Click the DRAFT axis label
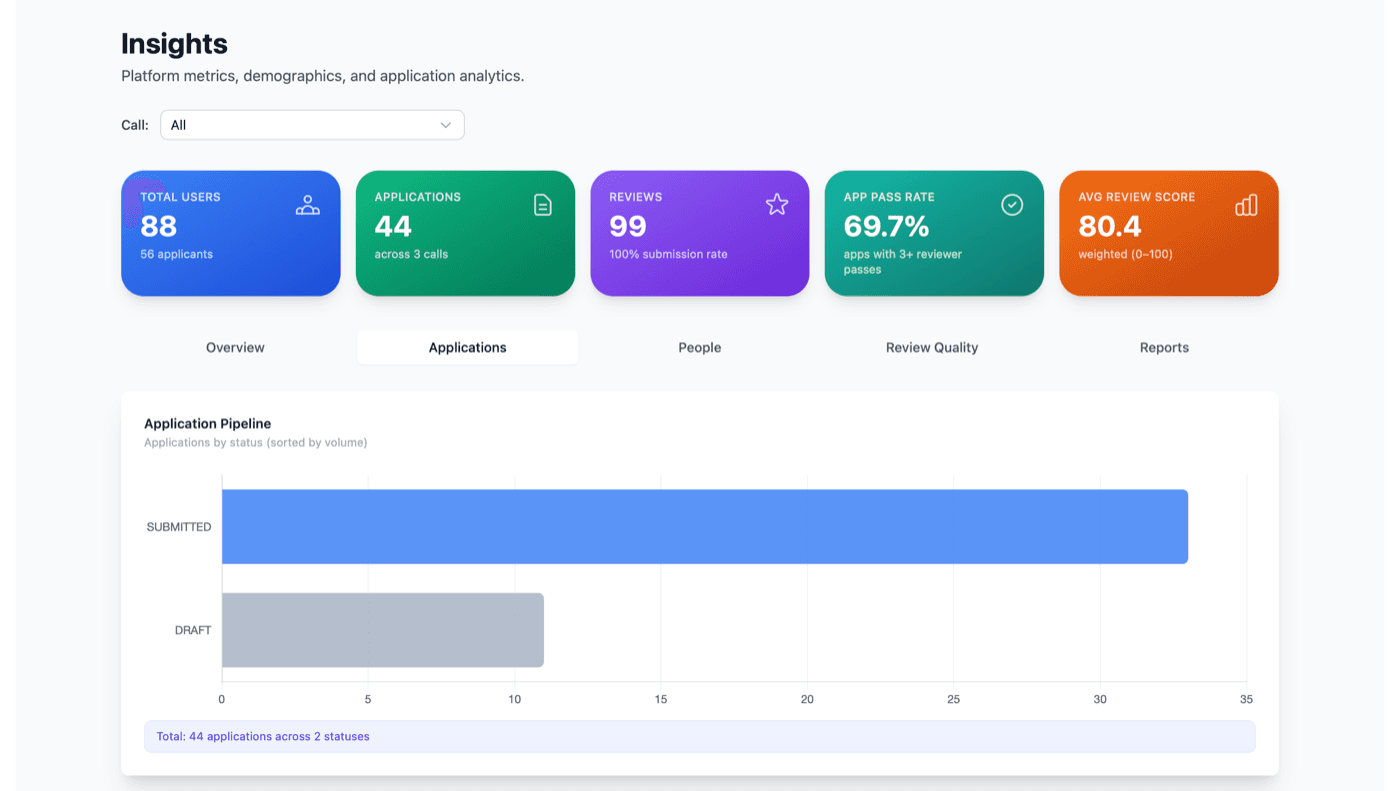The height and width of the screenshot is (791, 1400). pos(193,630)
